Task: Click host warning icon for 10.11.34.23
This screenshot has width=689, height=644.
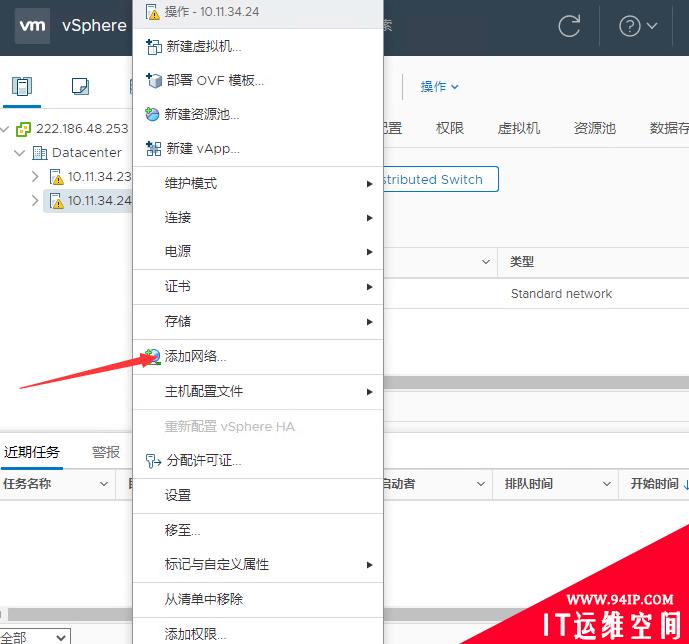Action: tap(56, 177)
